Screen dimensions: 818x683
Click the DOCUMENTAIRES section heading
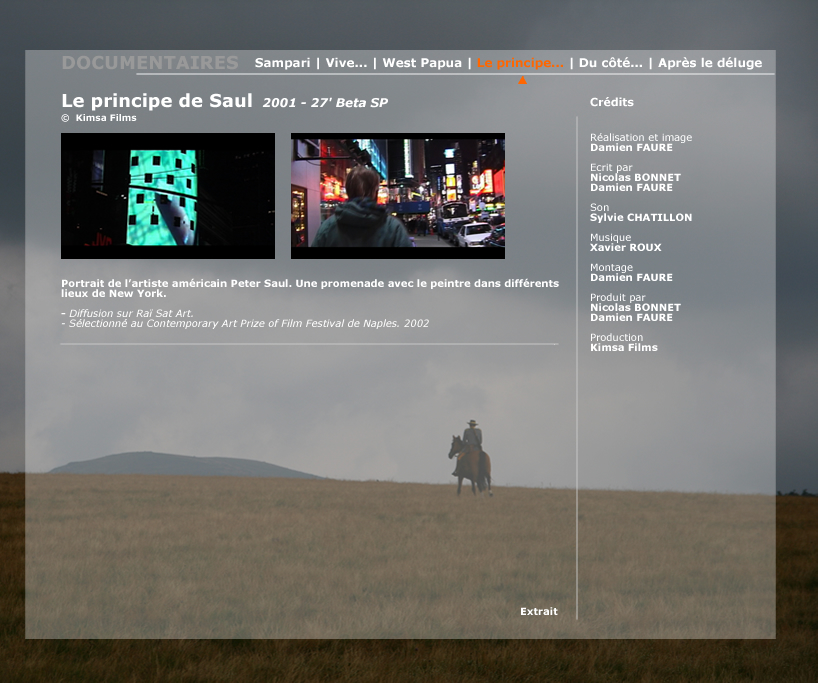pyautogui.click(x=150, y=63)
